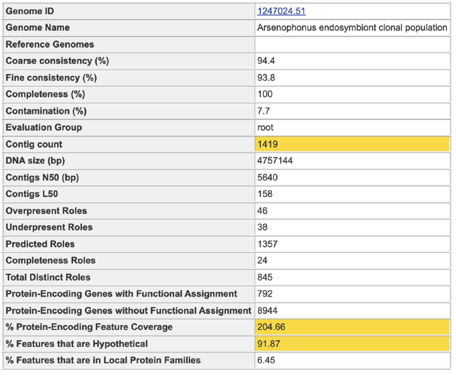Viewport: 456px width, 375px height.
Task: Click the Underpresent Roles value 38
Action: [262, 227]
